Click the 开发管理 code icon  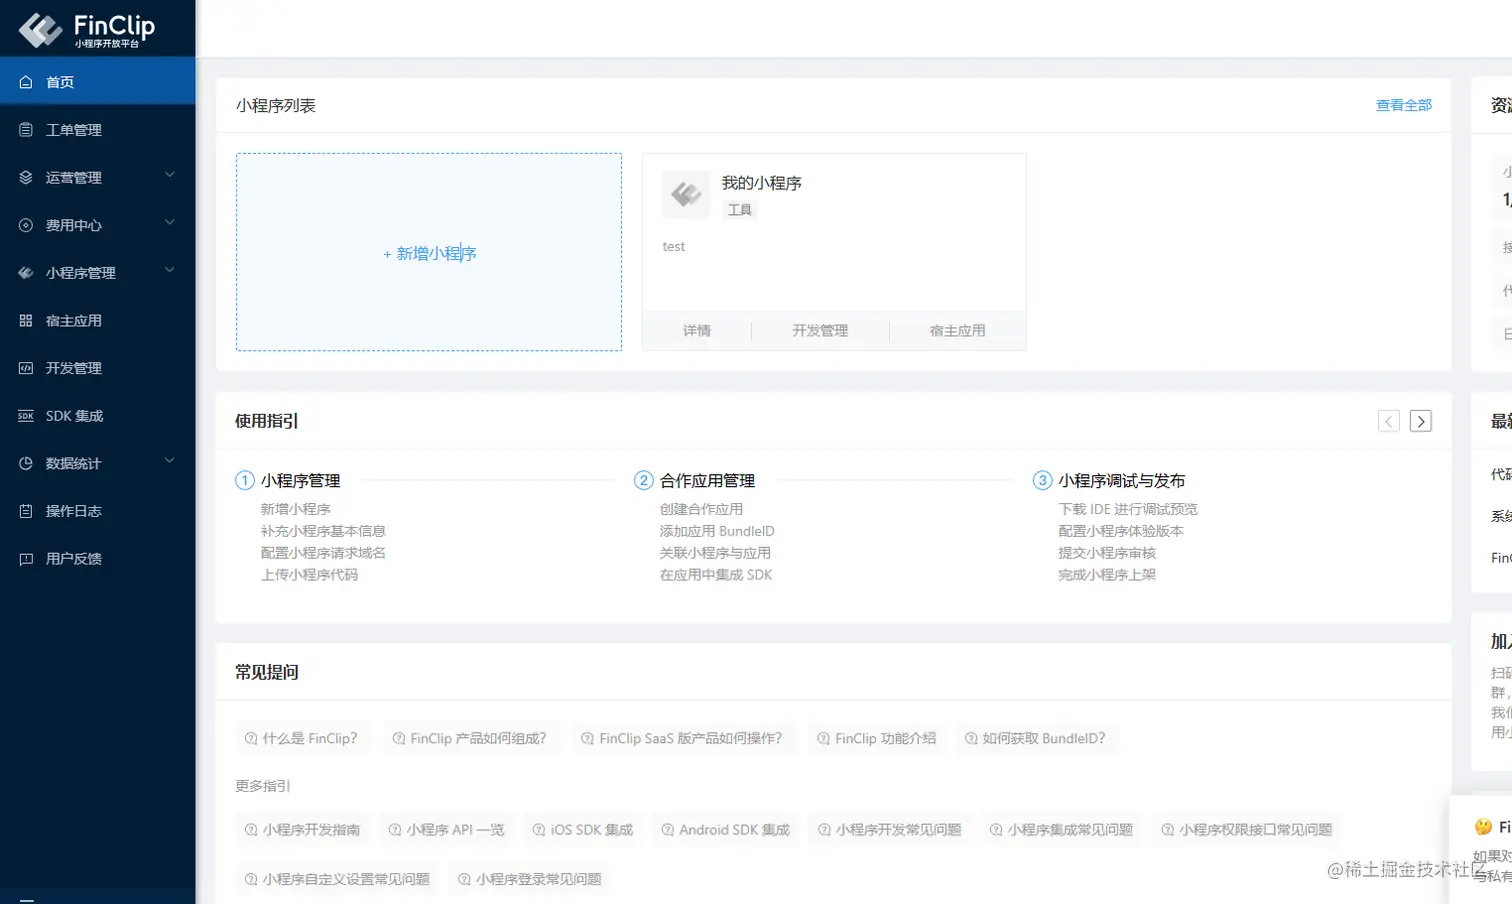pyautogui.click(x=26, y=368)
